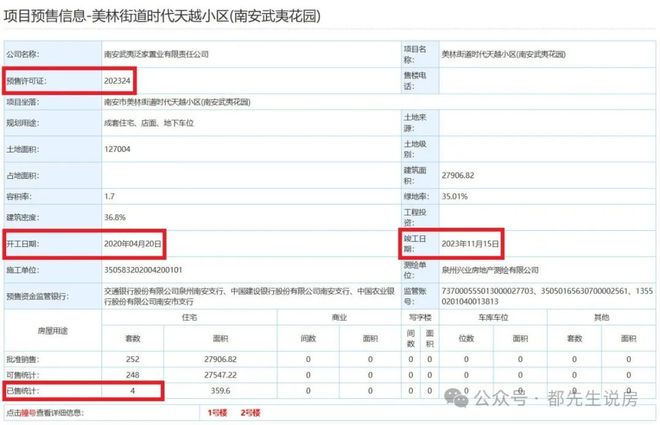This screenshot has width=660, height=425.
Task: Click the plot ratio value 1.7
Action: click(x=109, y=197)
